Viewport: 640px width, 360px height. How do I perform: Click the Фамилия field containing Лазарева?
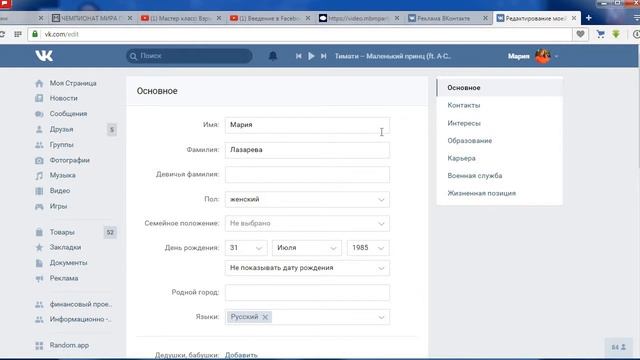point(307,150)
